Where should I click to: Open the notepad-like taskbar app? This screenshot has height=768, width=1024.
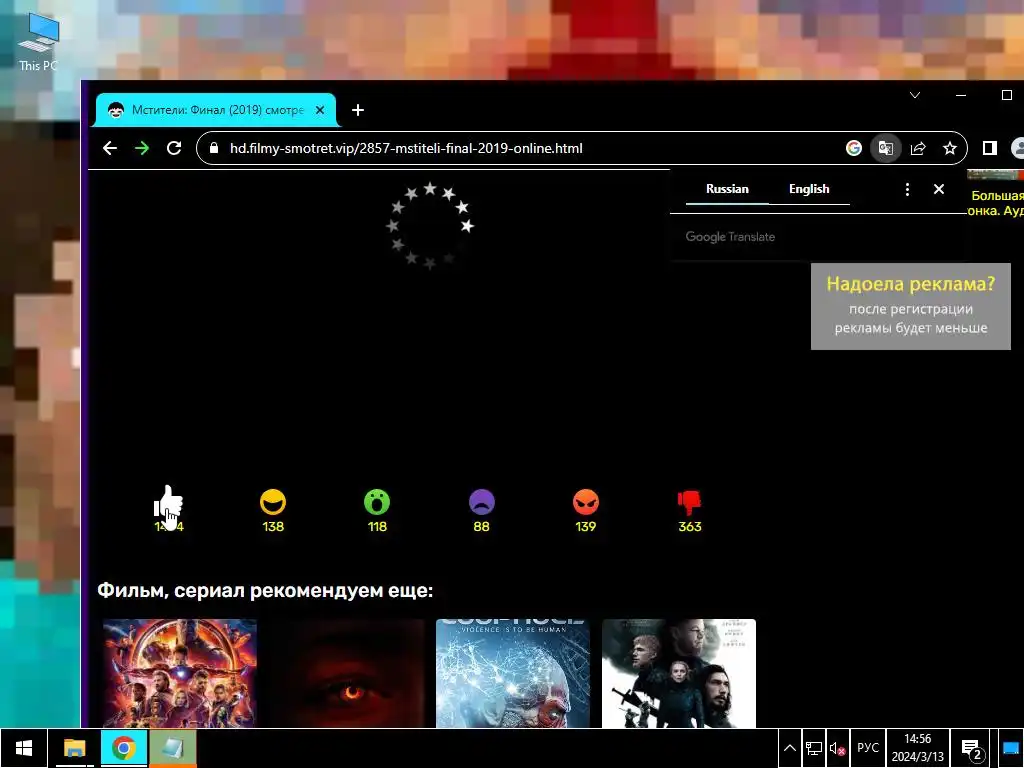172,748
